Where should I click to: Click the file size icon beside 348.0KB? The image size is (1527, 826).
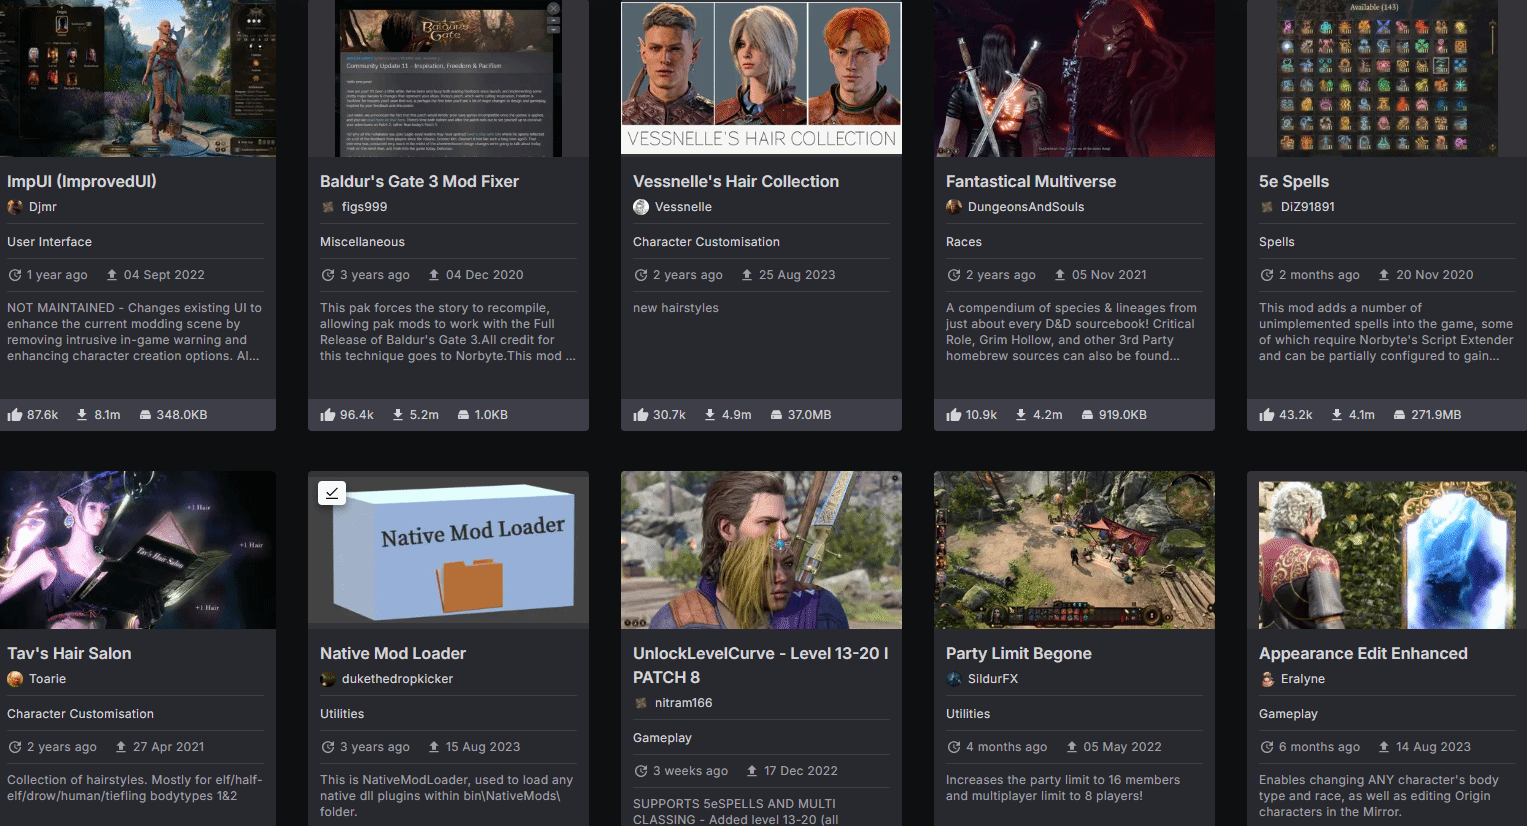coord(145,414)
